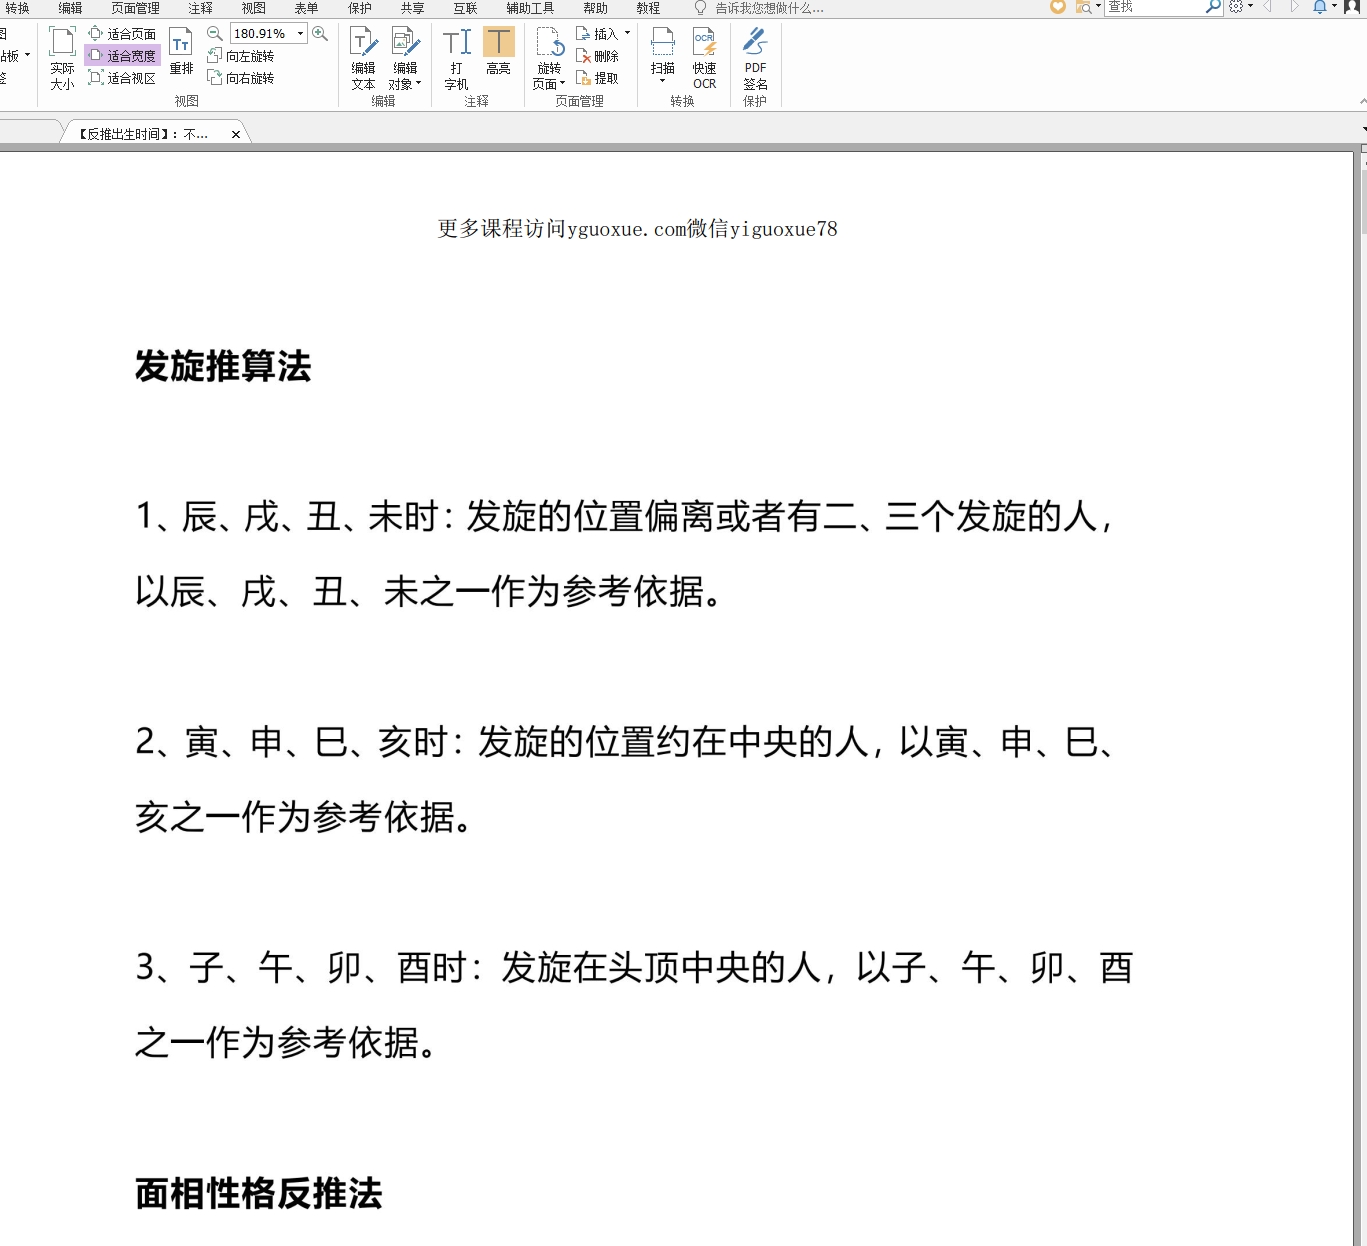Activate the 高亮 highlight tool
Viewport: 1367px width, 1246px height.
(498, 52)
